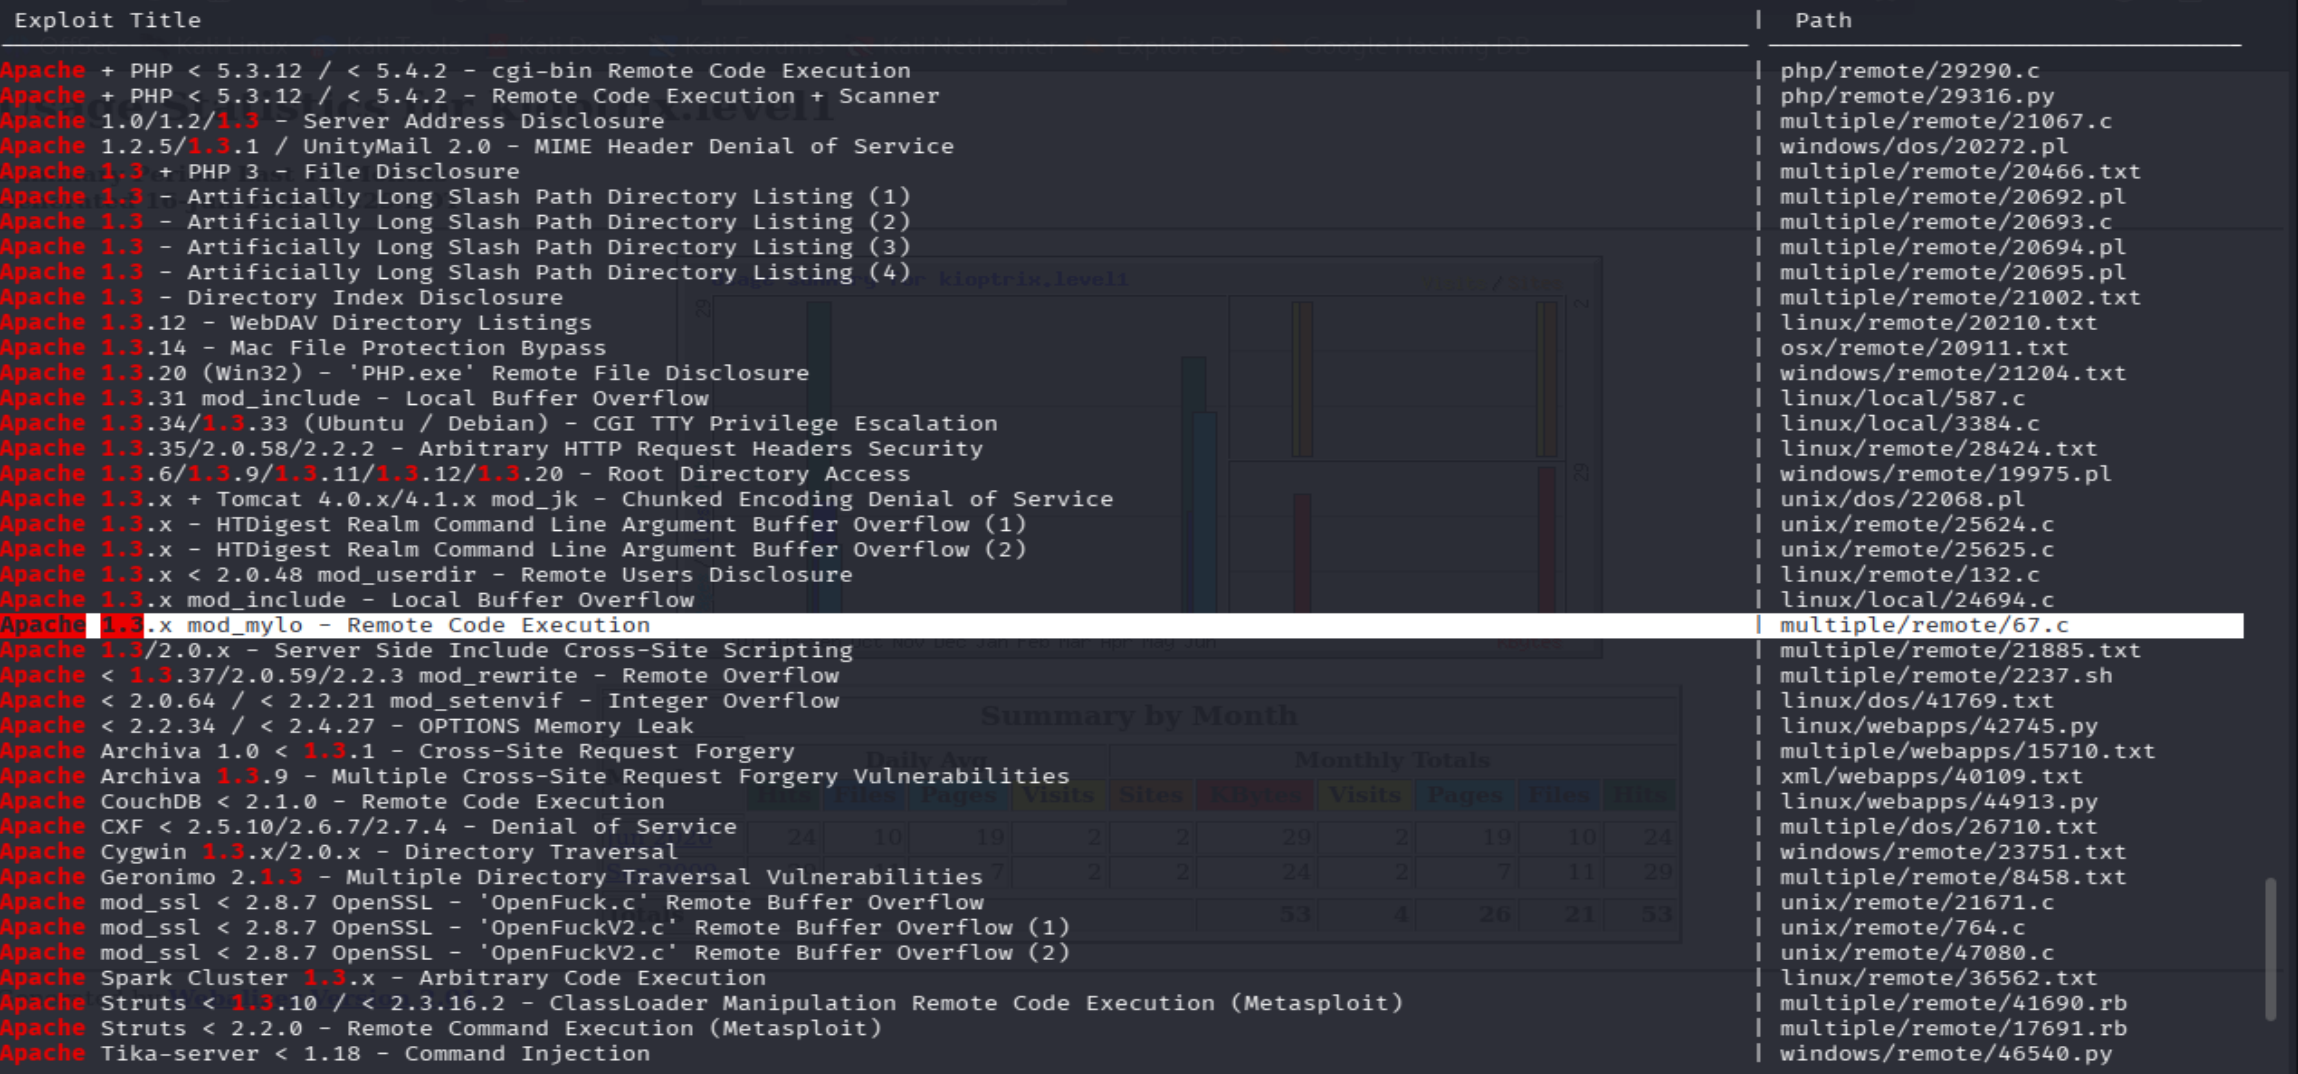Image resolution: width=2298 pixels, height=1074 pixels.
Task: Click the path windows/remote/21204.txt
Action: [1953, 373]
